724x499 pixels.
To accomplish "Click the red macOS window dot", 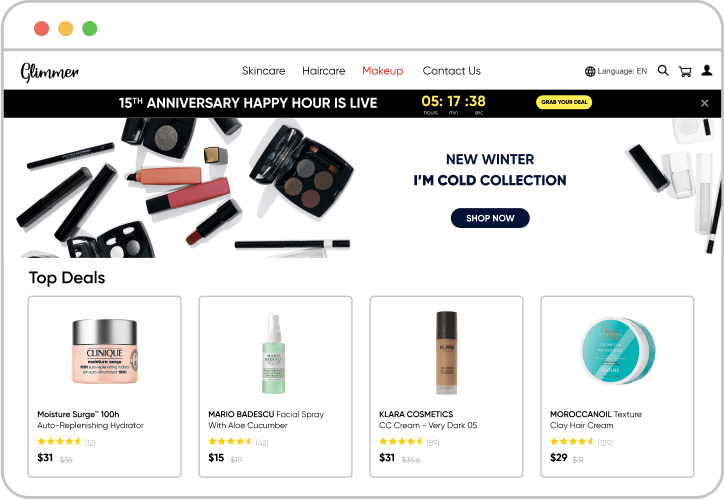I will point(42,29).
